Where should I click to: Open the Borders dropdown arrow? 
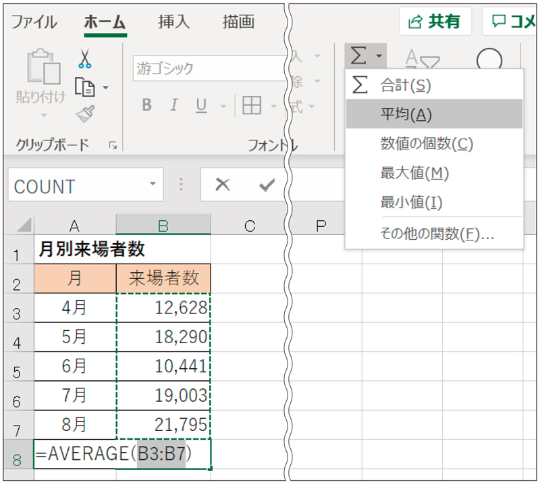pos(274,106)
